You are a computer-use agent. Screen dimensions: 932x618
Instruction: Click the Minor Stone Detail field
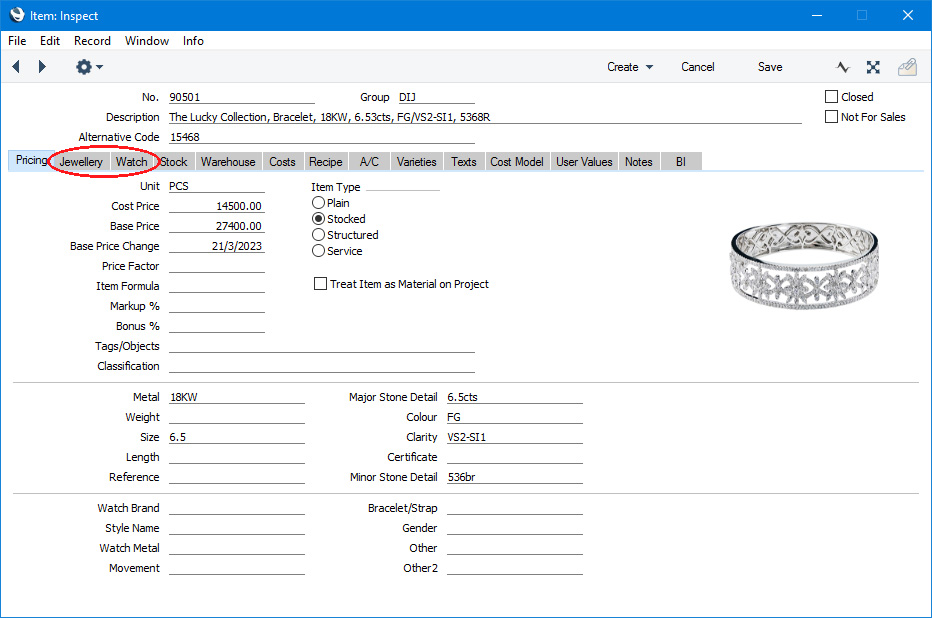tap(515, 478)
